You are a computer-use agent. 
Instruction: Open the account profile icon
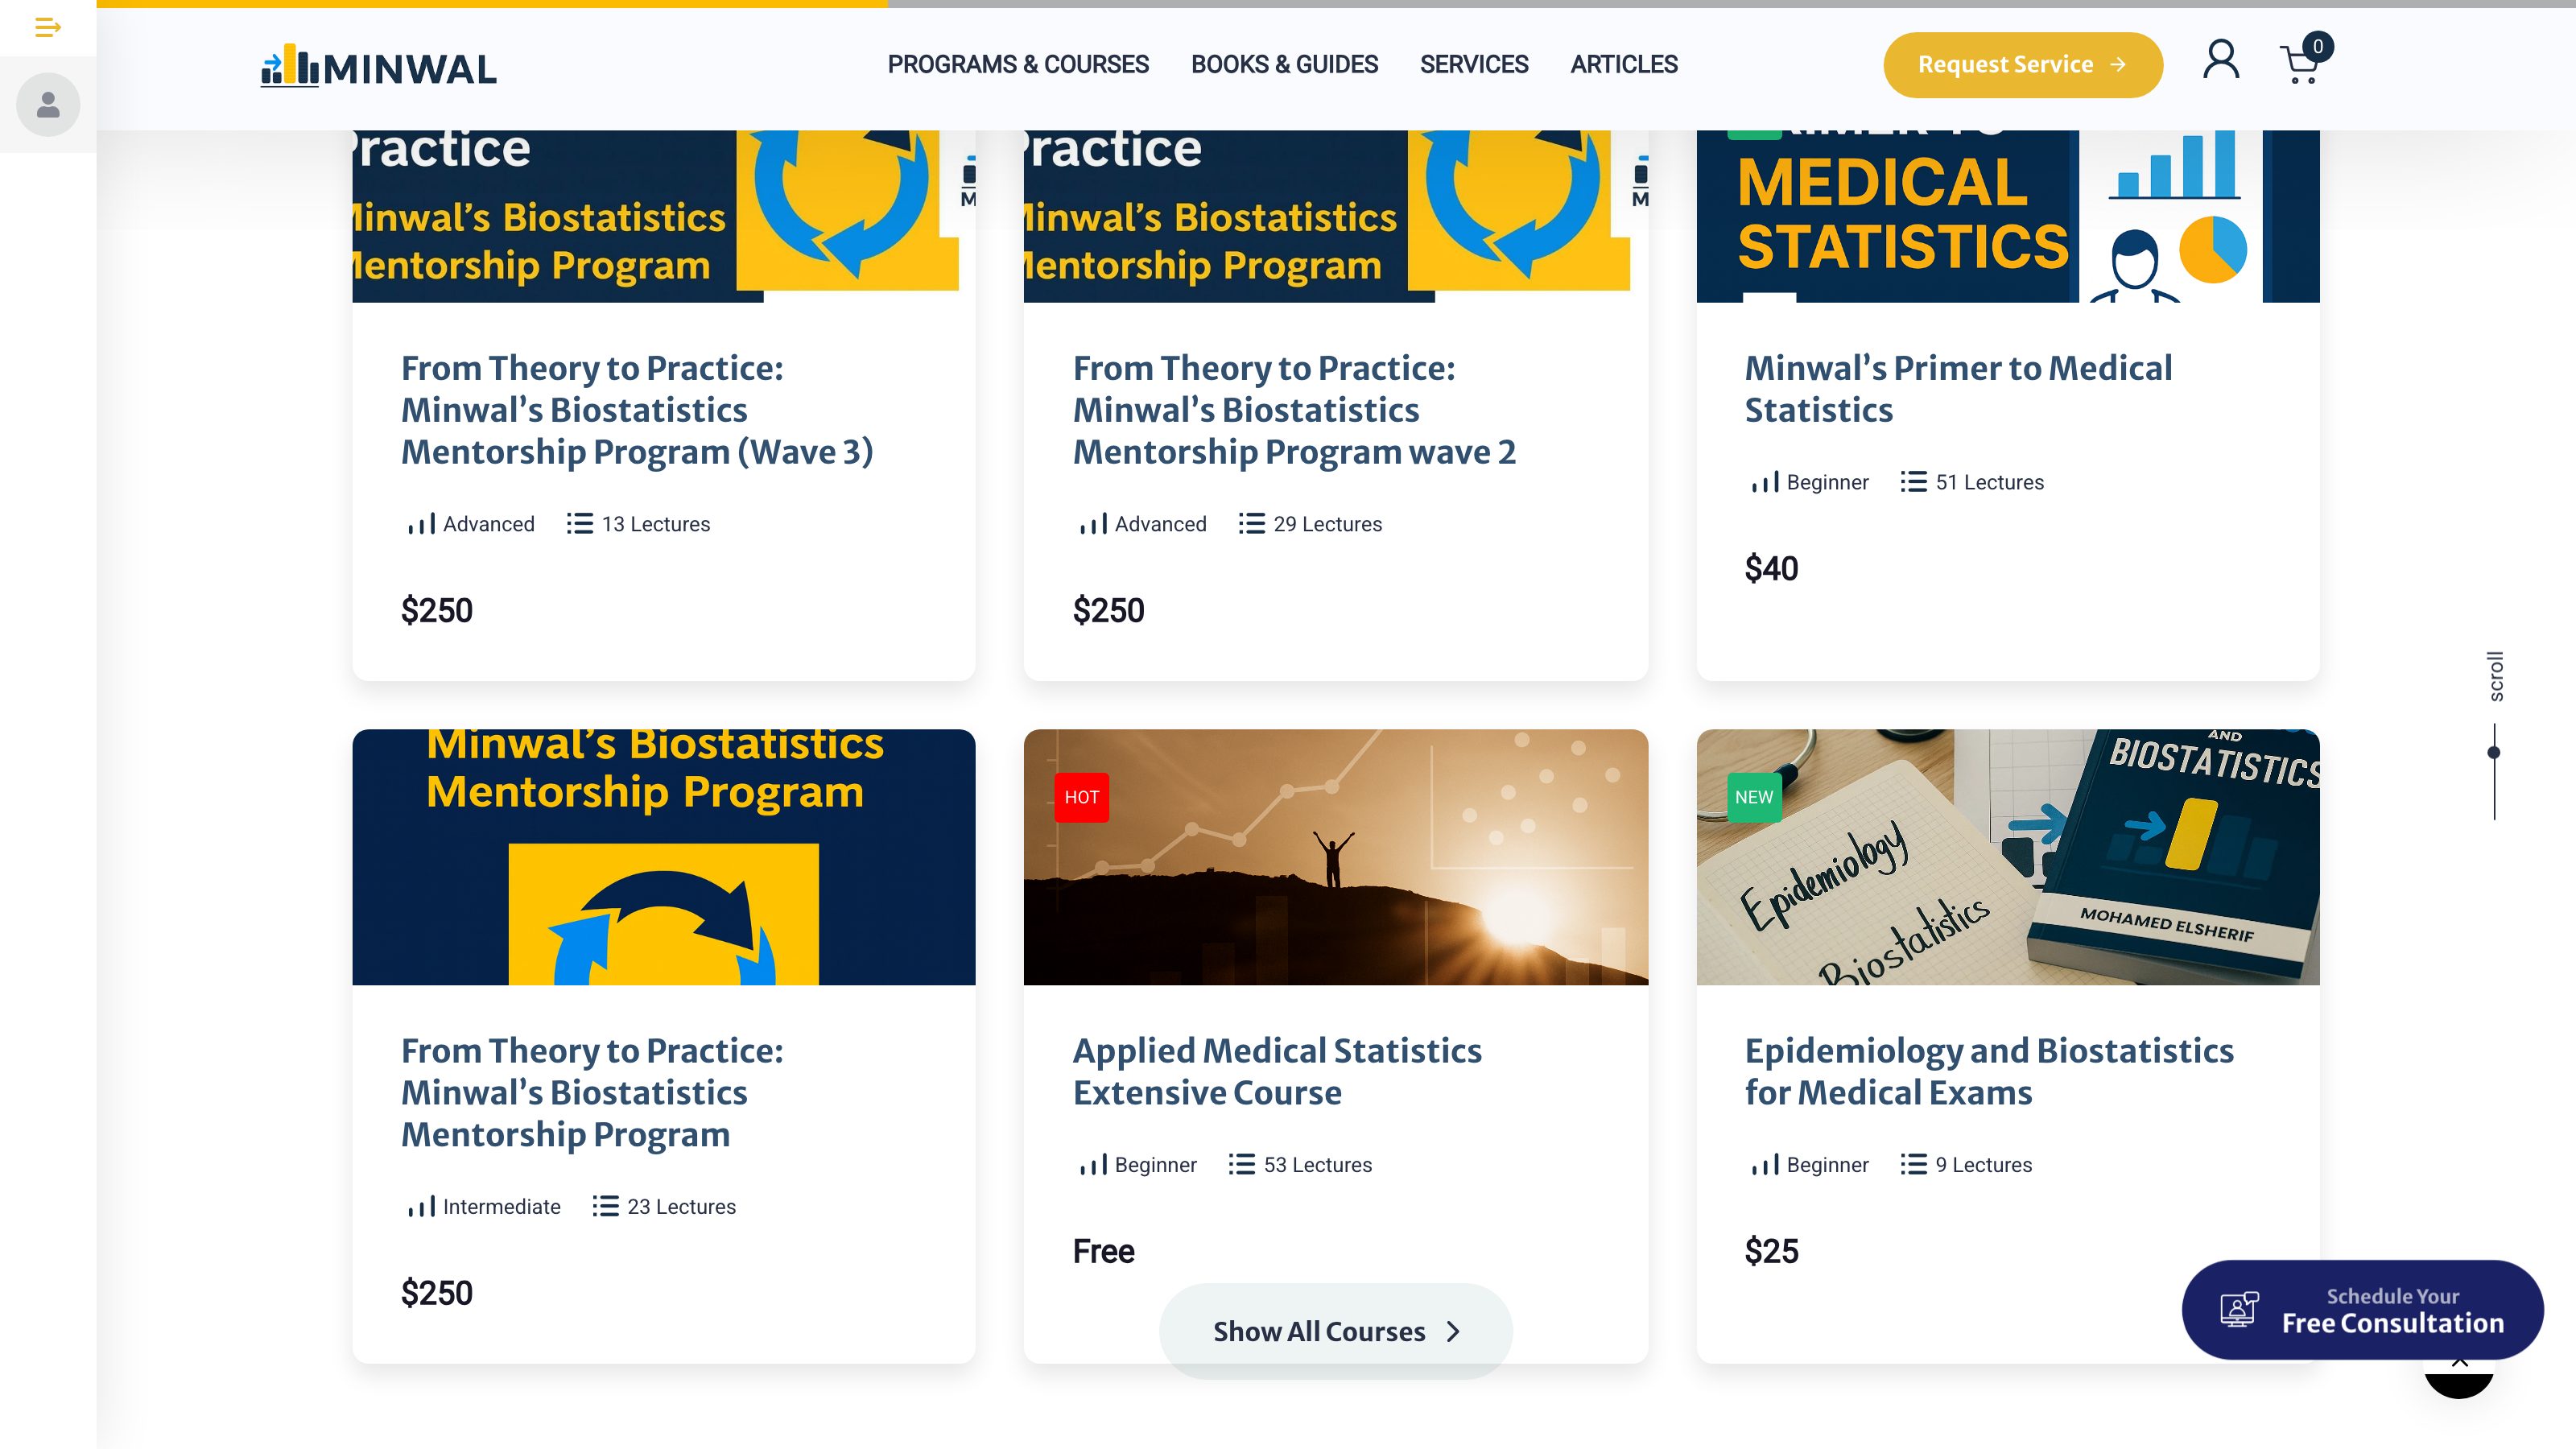click(2221, 60)
